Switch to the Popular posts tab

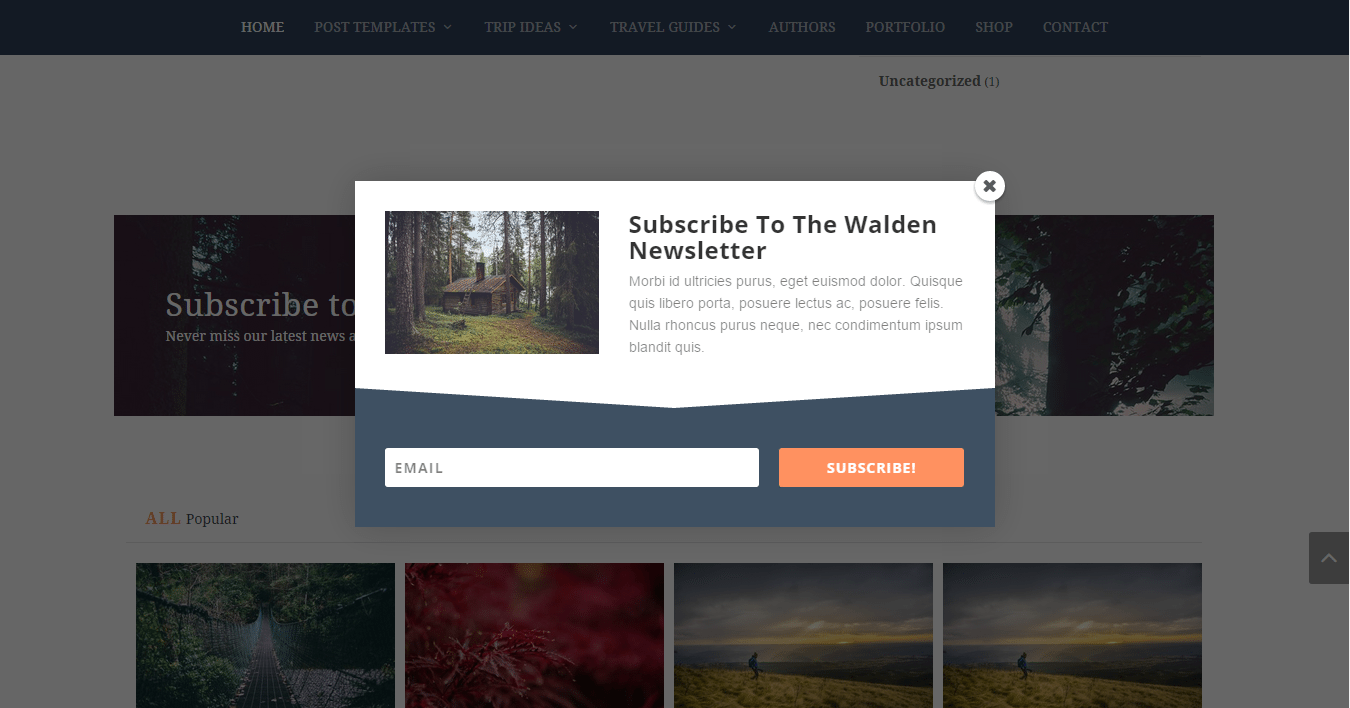[x=212, y=519]
